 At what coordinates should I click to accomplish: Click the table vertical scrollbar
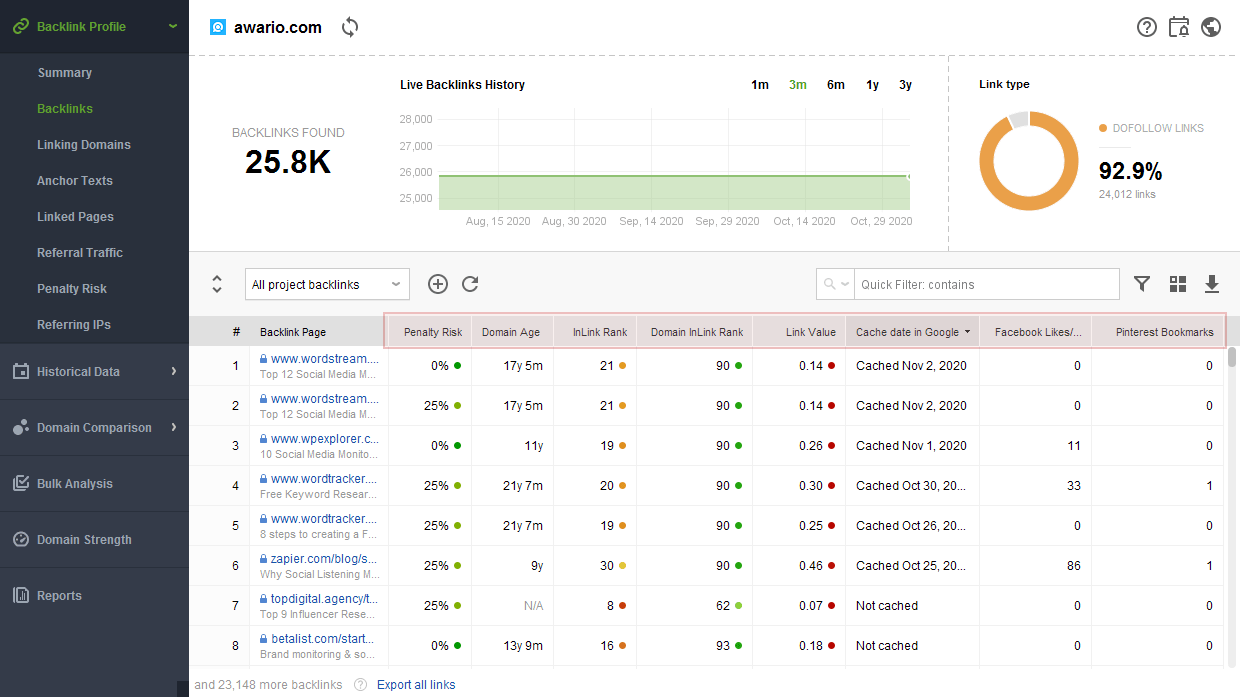point(1232,357)
